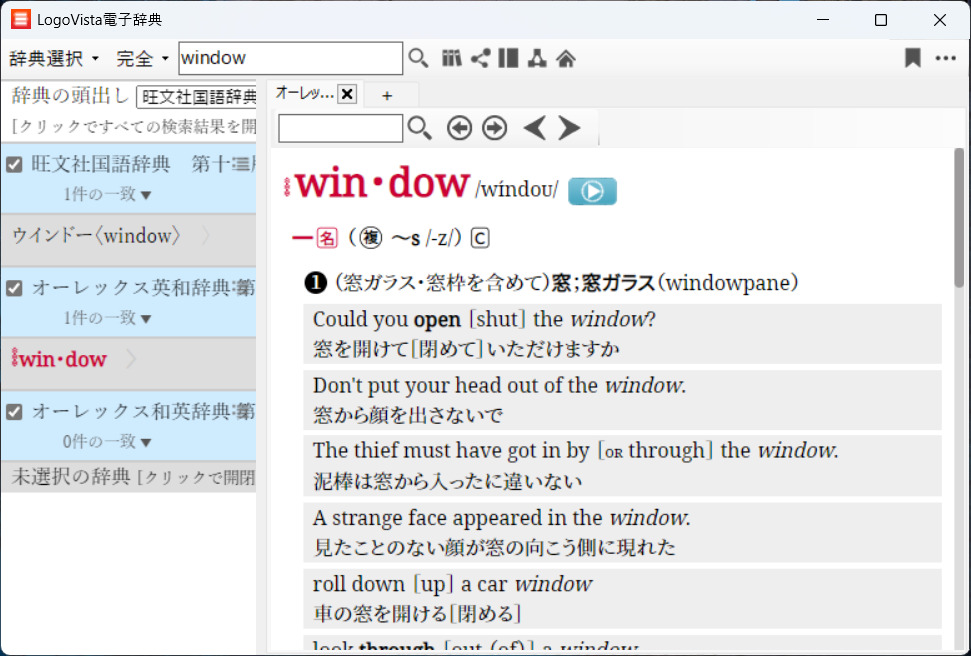The height and width of the screenshot is (656, 971).
Task: Open the bookmark icon at top right
Action: (x=912, y=59)
